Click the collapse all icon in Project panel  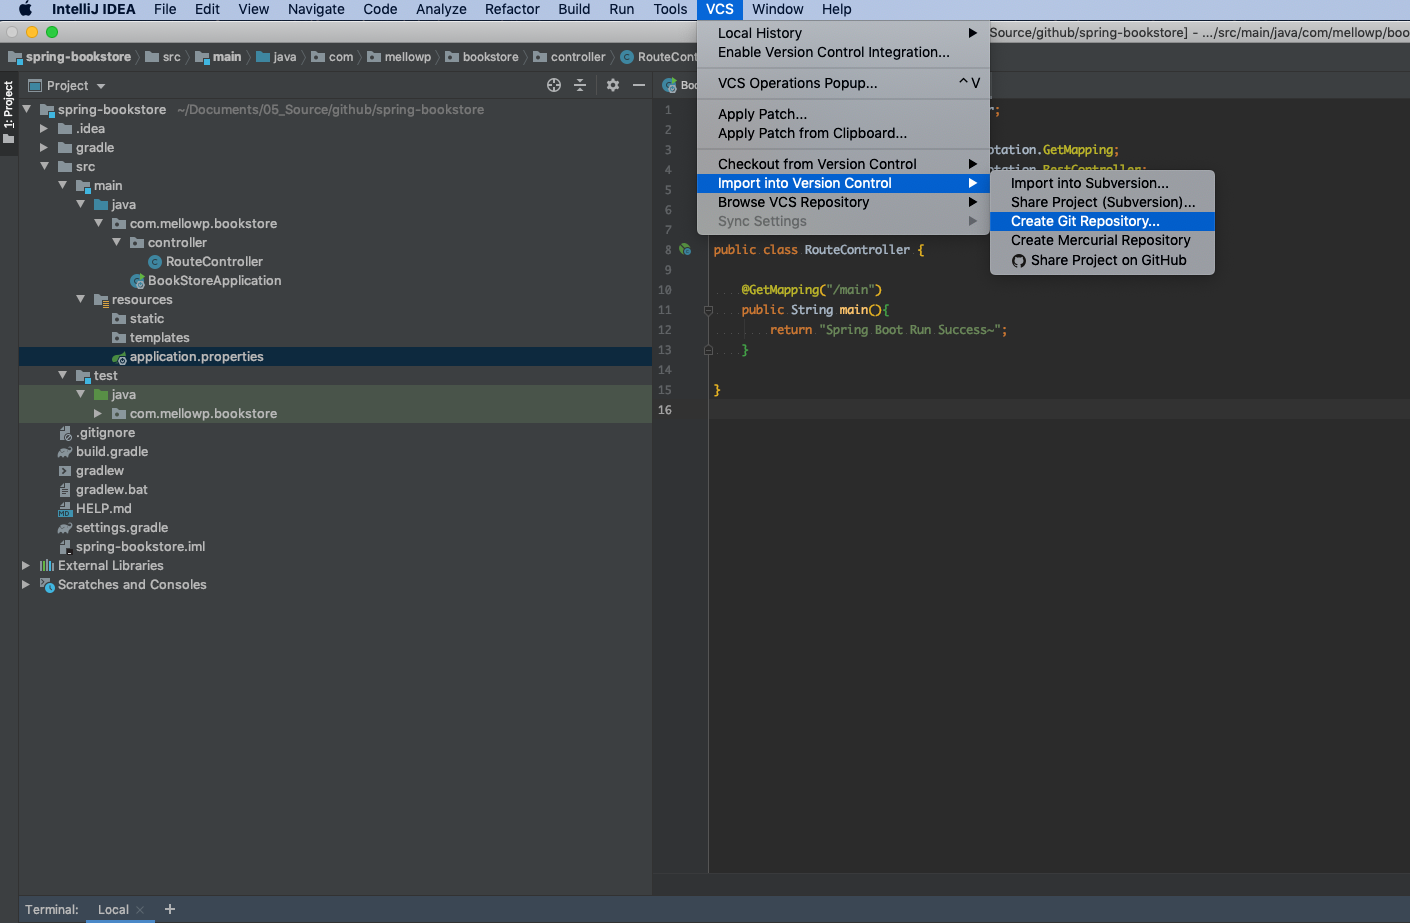[580, 85]
